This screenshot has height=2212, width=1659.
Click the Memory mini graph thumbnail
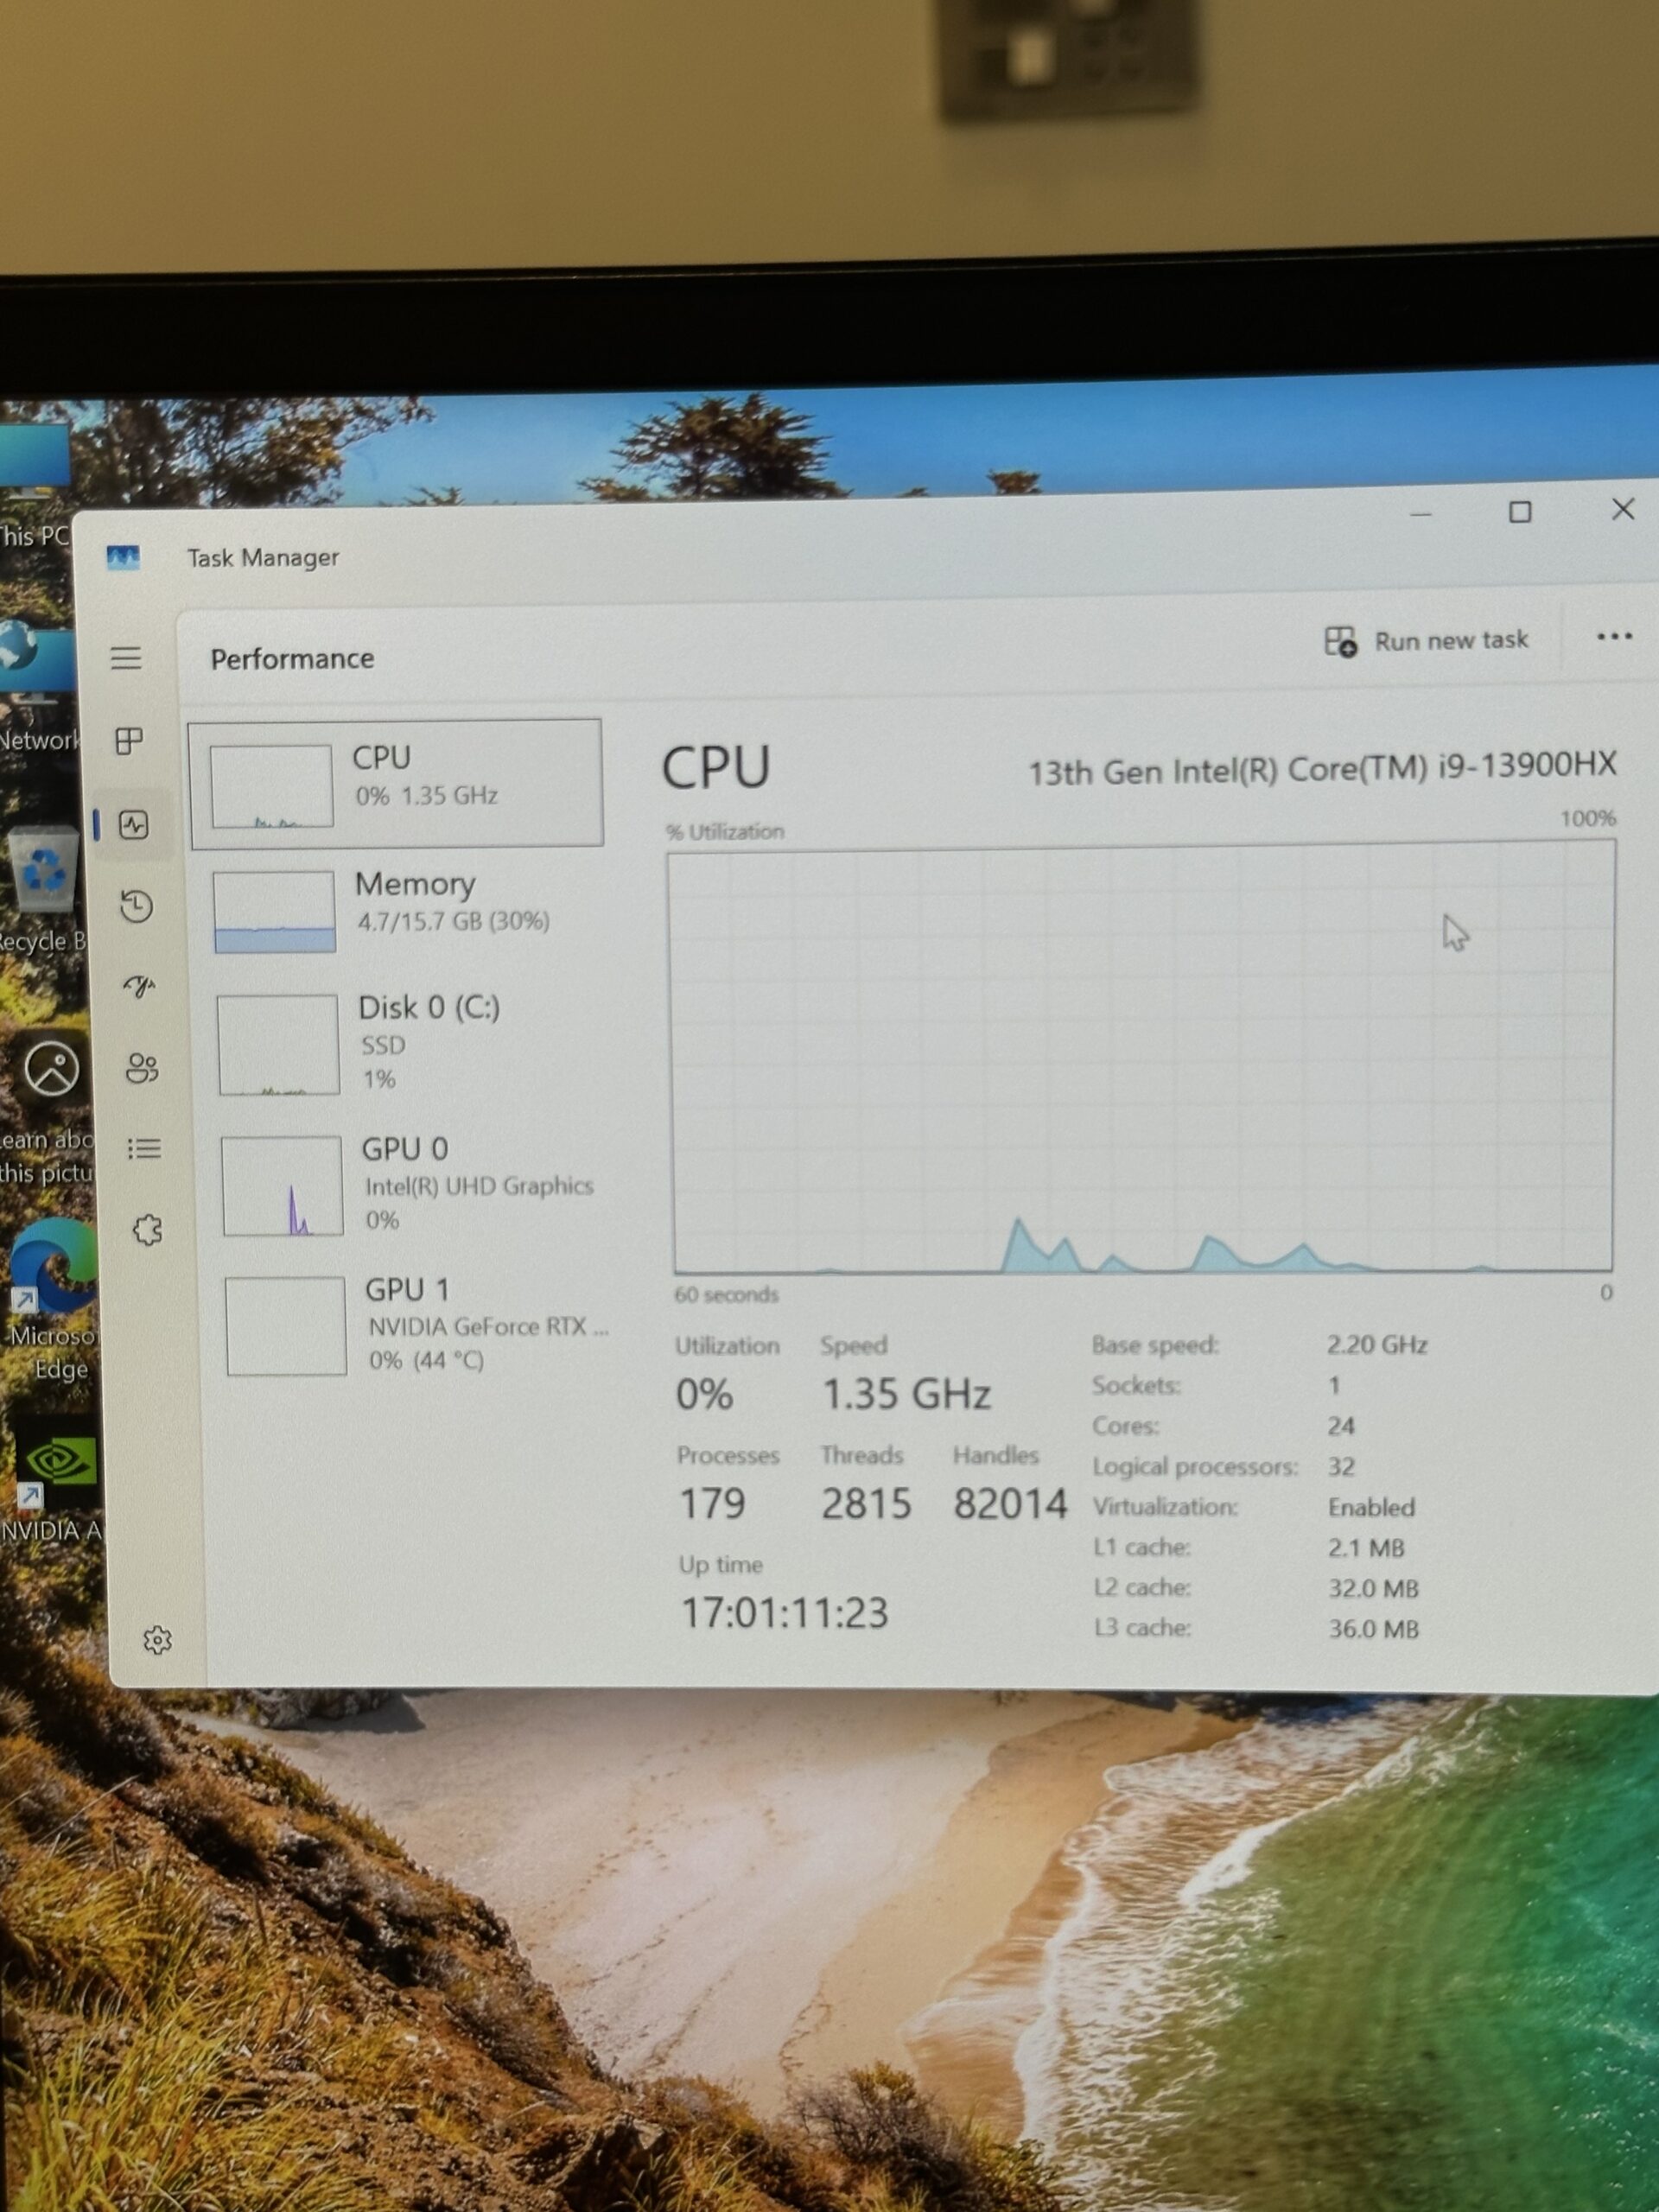click(x=274, y=911)
